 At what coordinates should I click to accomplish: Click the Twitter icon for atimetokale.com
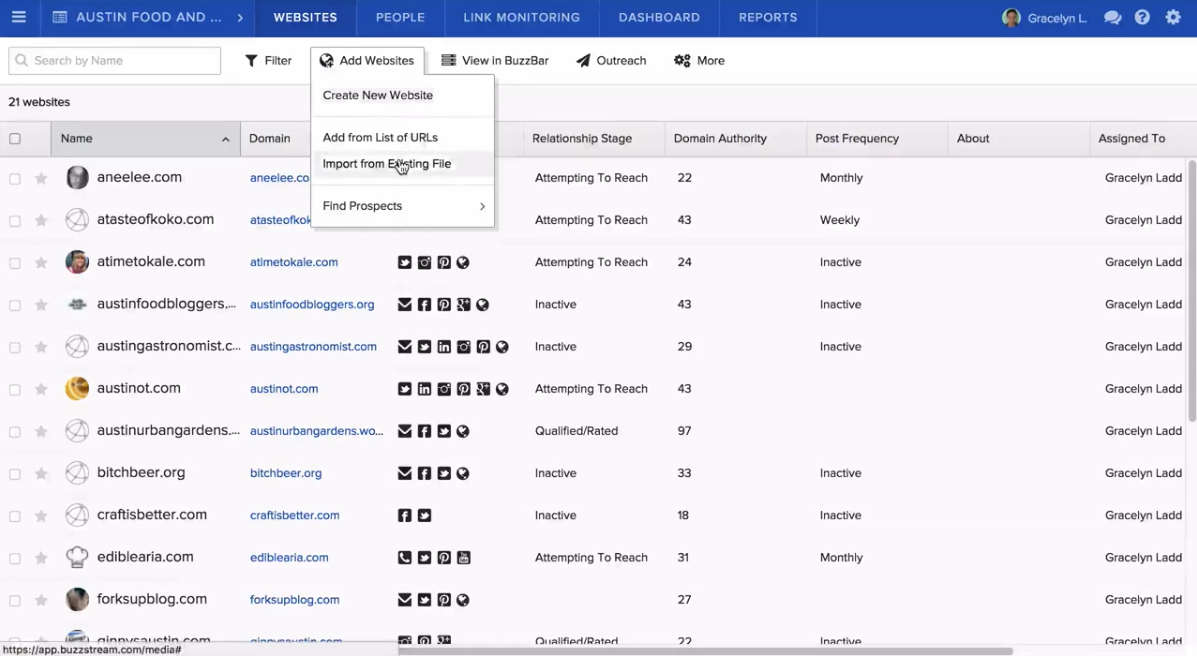pos(405,263)
